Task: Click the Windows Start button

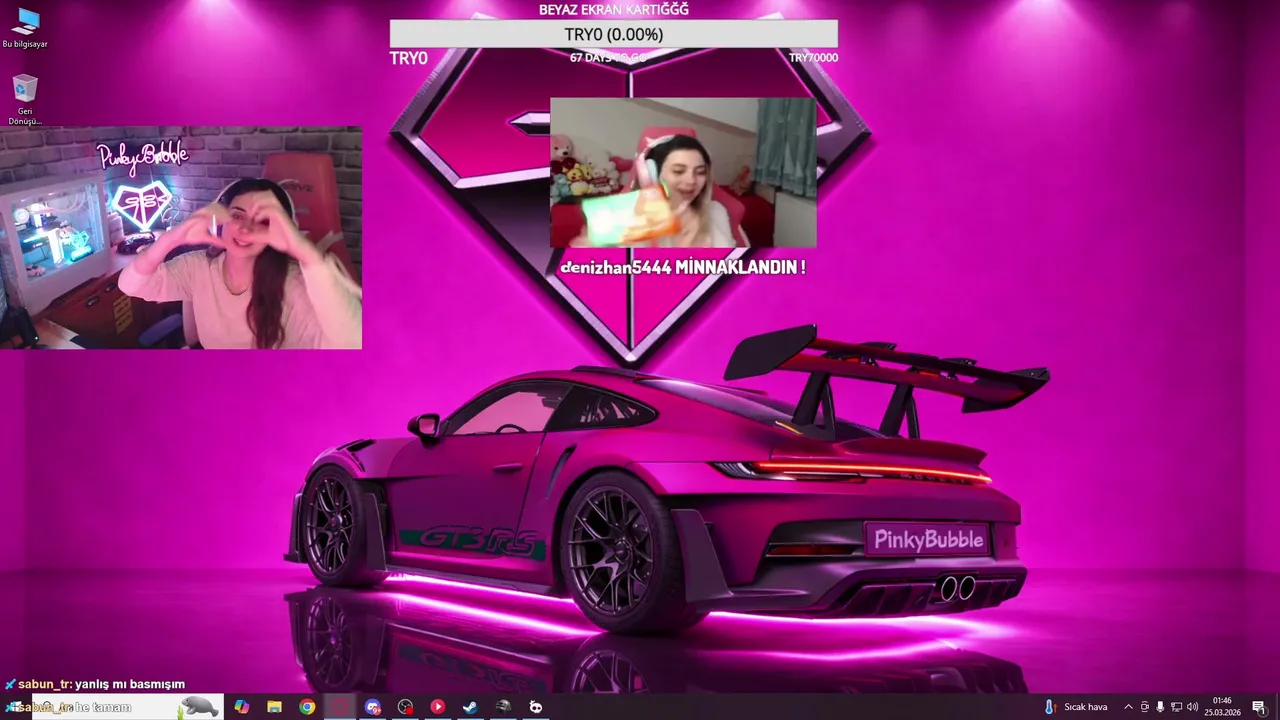Action: [x=14, y=707]
